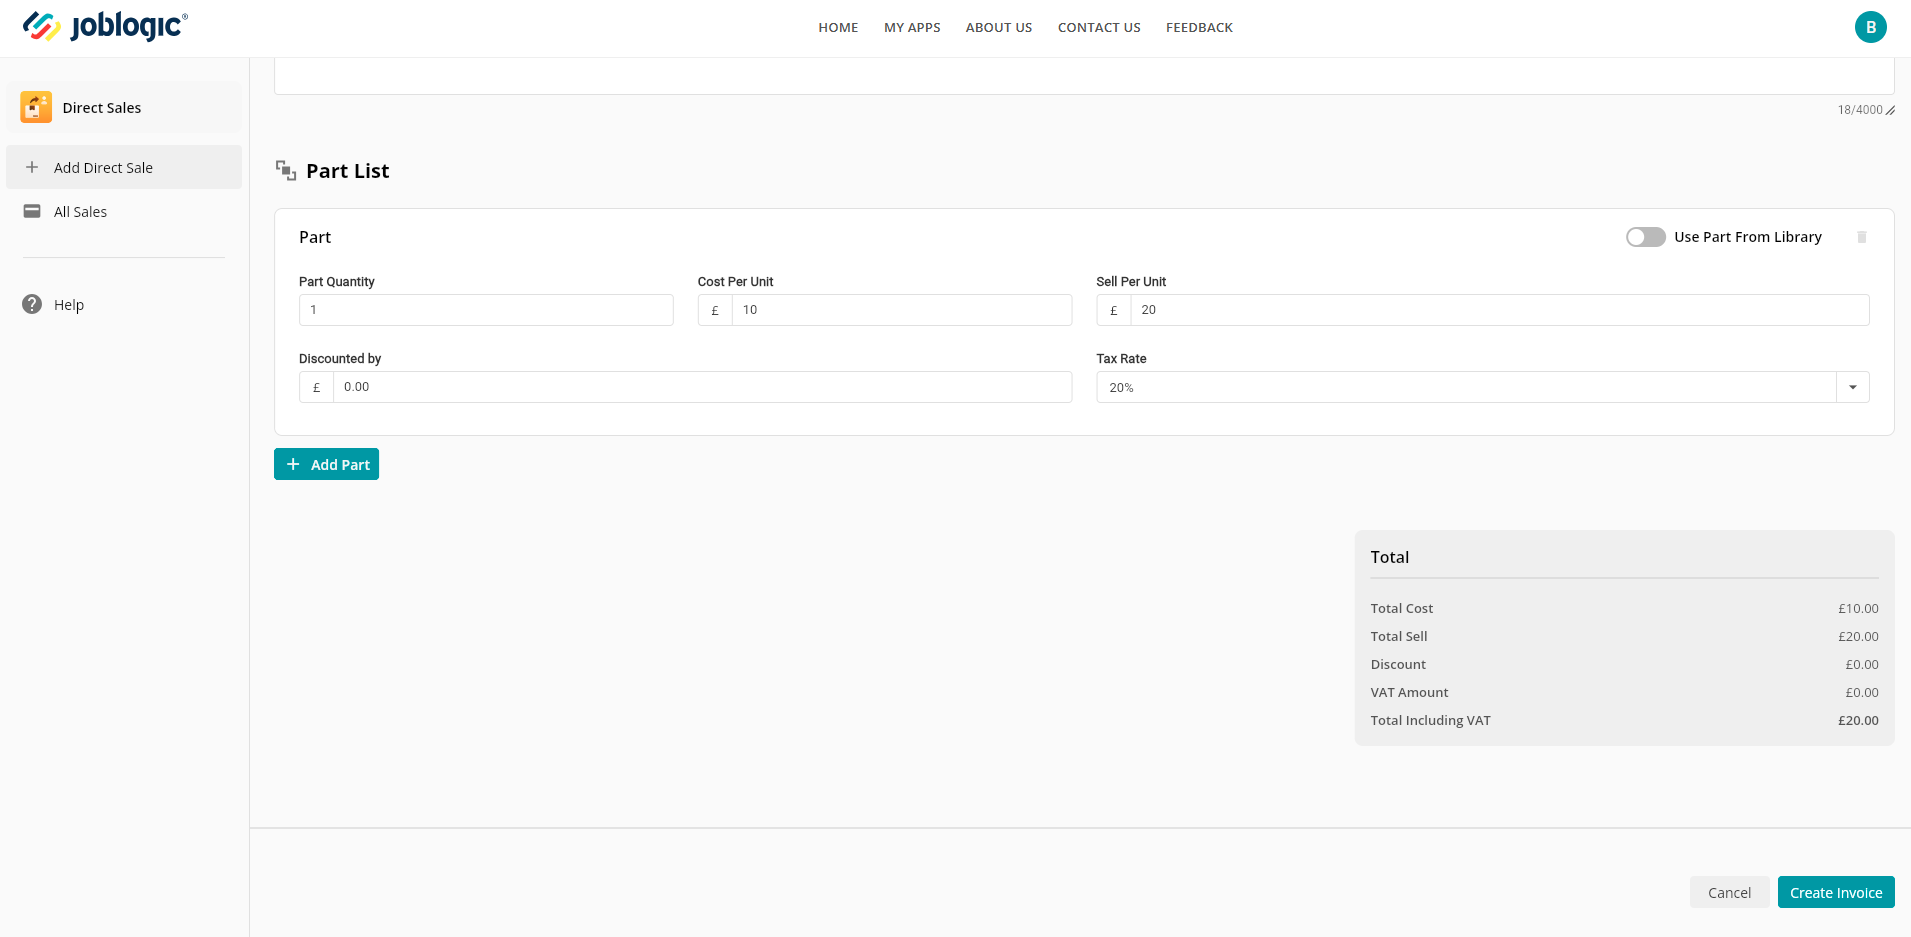Click the Part List heading text
This screenshot has width=1911, height=937.
(x=348, y=171)
